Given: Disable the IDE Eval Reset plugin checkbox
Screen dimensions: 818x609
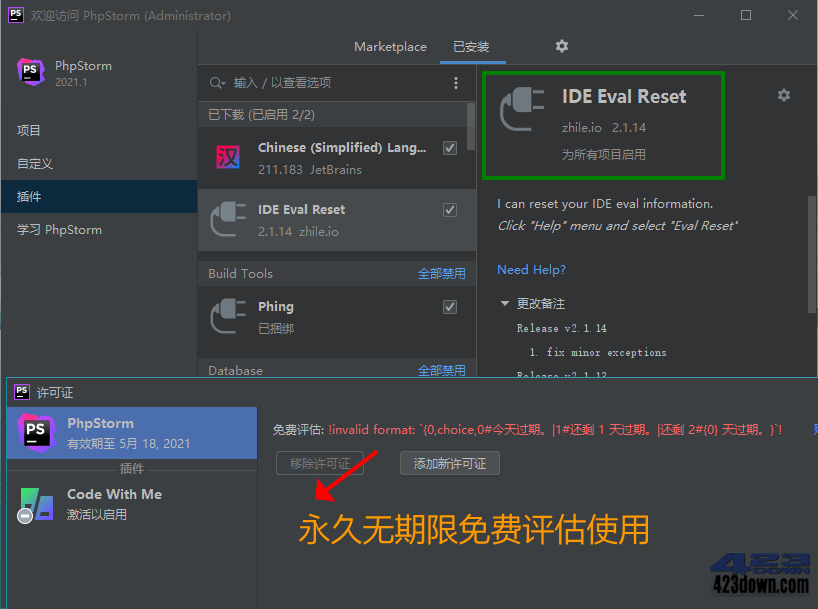Looking at the screenshot, I should [449, 209].
